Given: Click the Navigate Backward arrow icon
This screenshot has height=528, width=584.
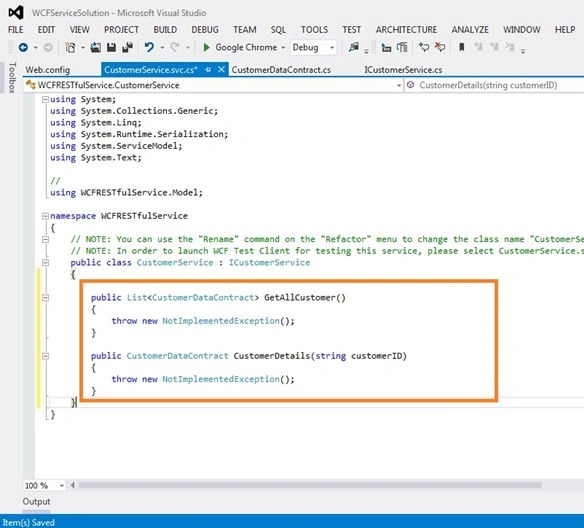Looking at the screenshot, I should pos(23,47).
